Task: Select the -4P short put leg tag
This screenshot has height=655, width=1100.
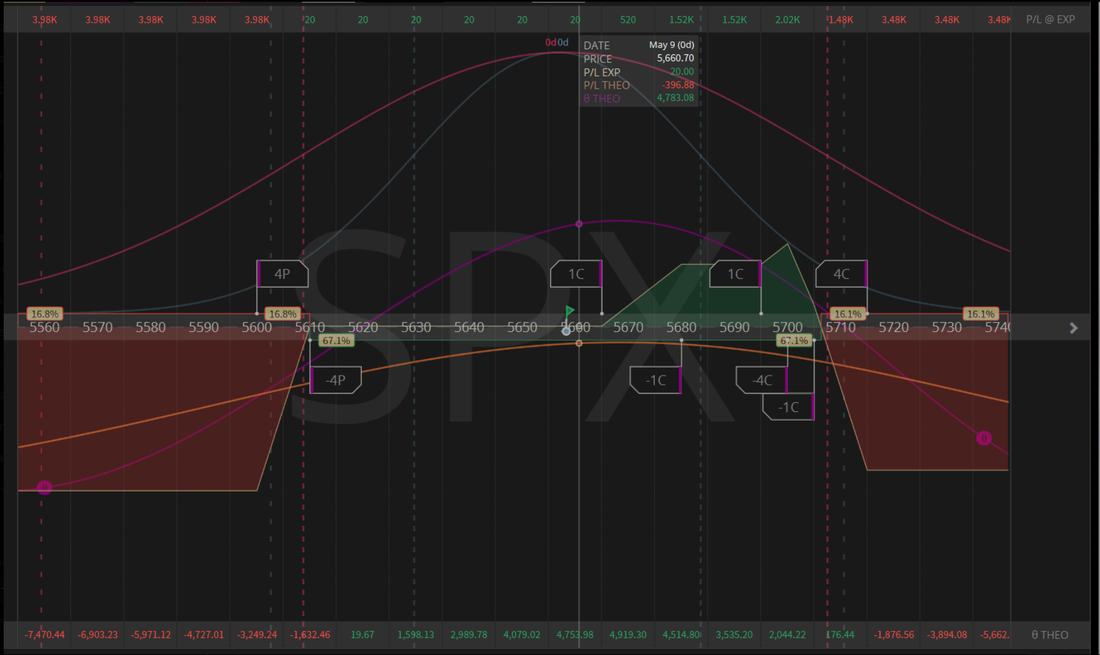Action: click(335, 380)
